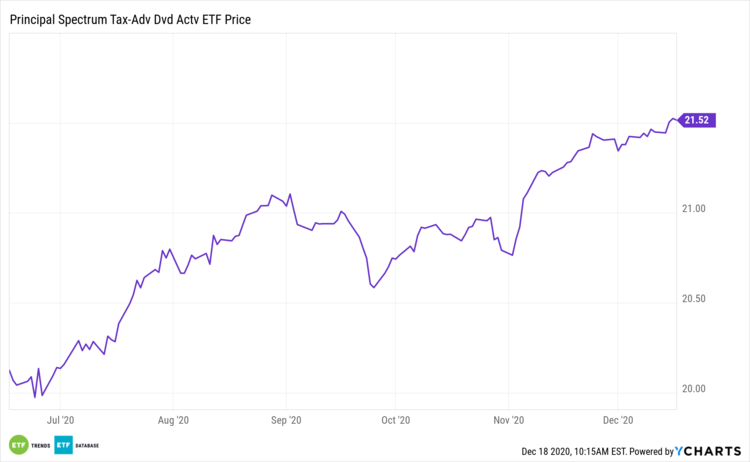Click the 20.00 price axis label
The width and height of the screenshot is (750, 462).
tap(693, 389)
